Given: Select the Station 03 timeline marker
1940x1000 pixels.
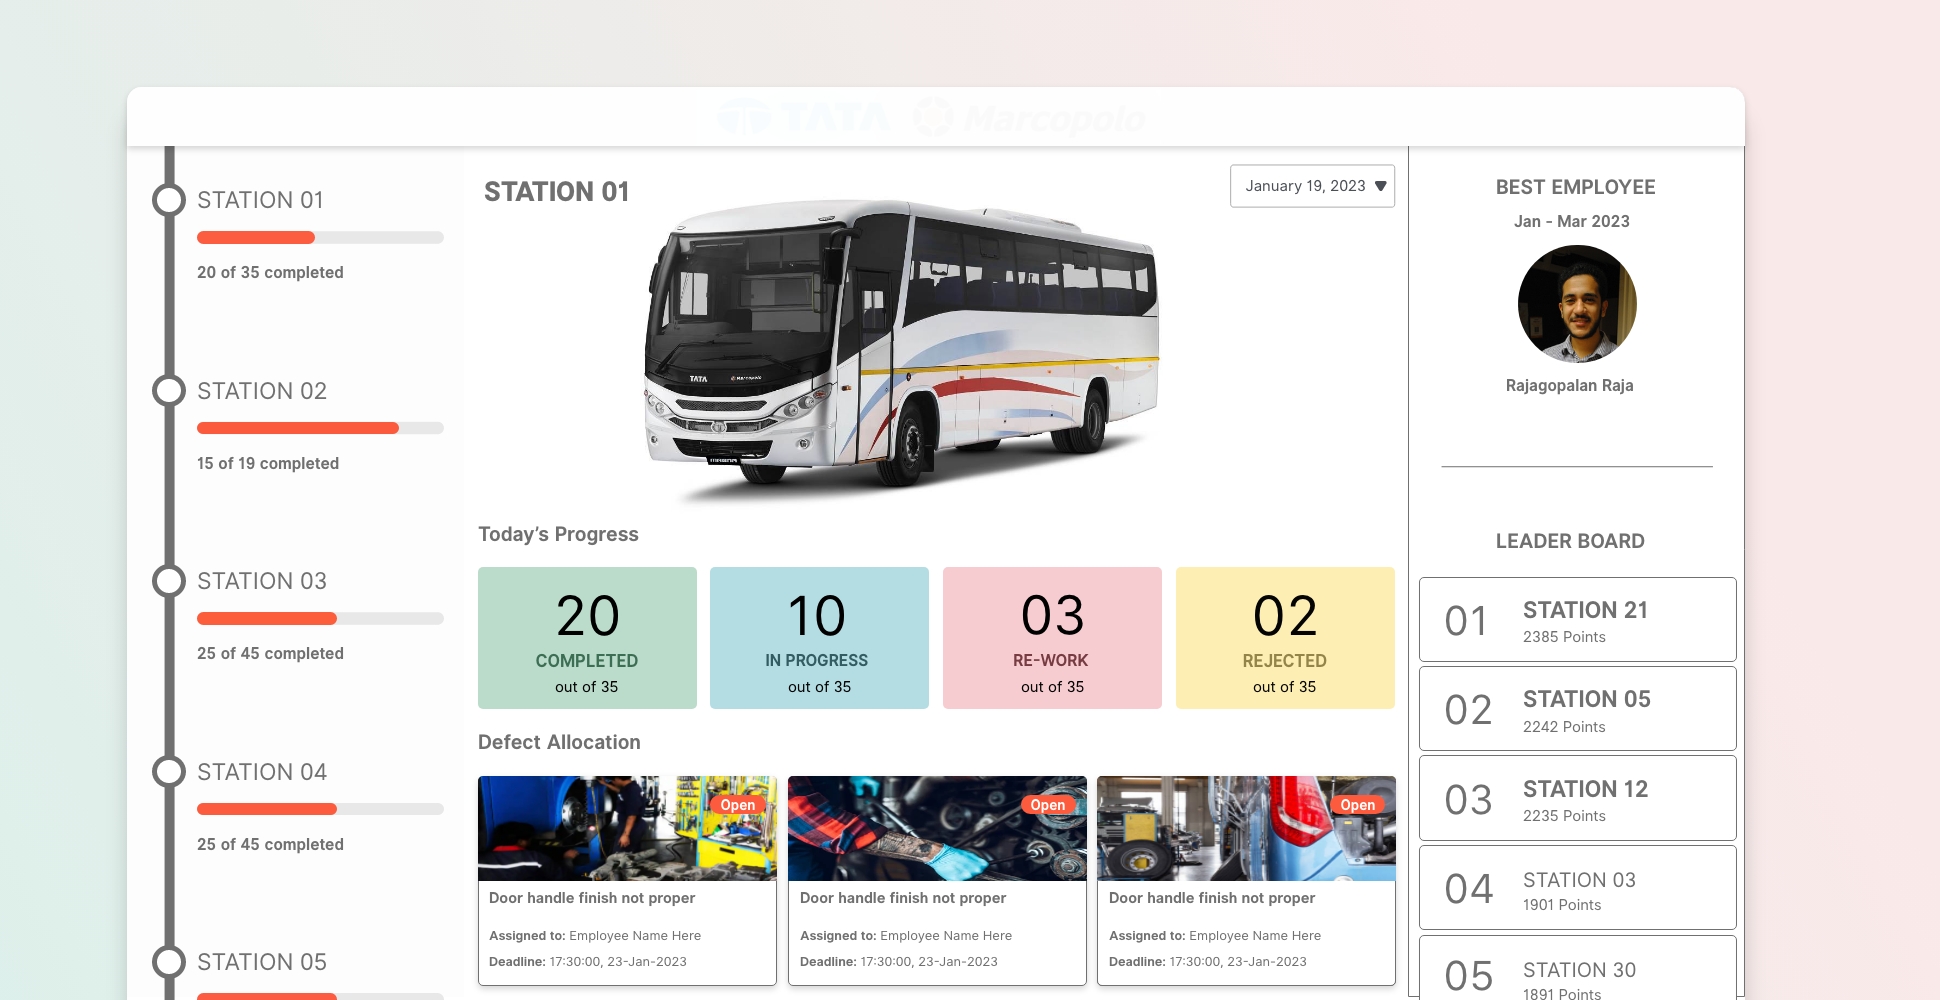Looking at the screenshot, I should 169,581.
